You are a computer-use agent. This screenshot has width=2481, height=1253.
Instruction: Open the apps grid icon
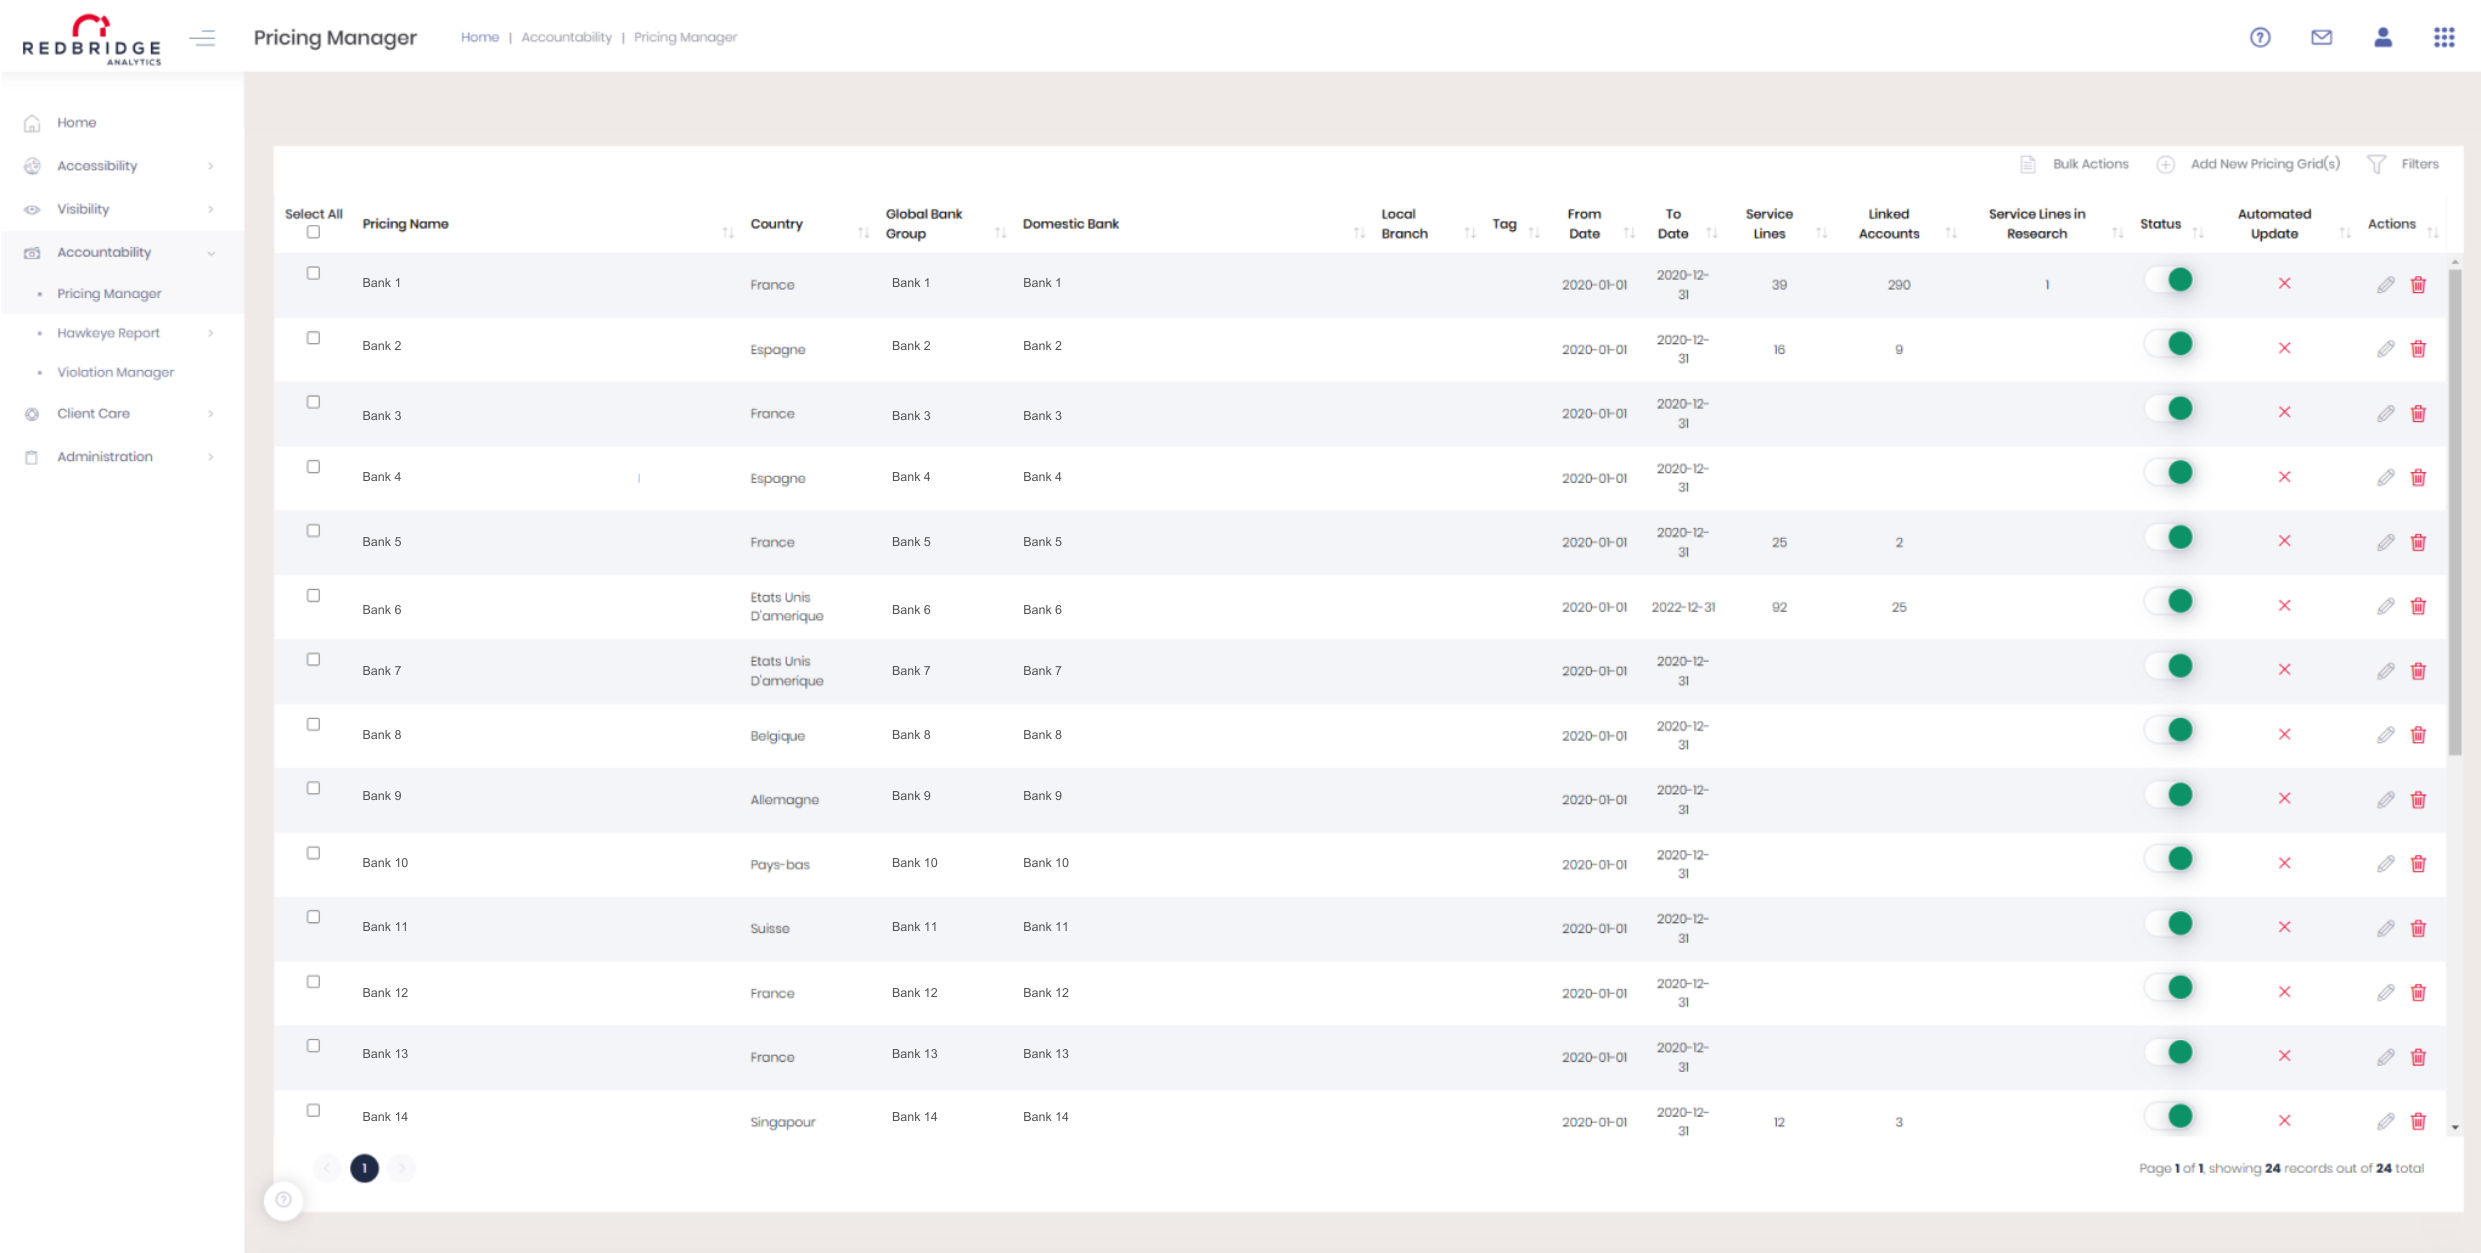[x=2444, y=37]
